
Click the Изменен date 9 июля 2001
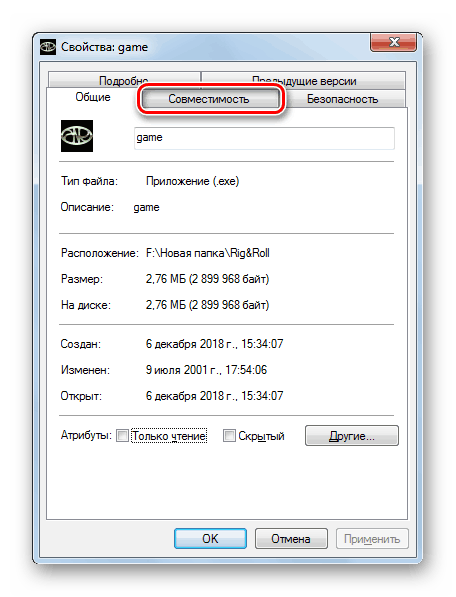coord(207,370)
